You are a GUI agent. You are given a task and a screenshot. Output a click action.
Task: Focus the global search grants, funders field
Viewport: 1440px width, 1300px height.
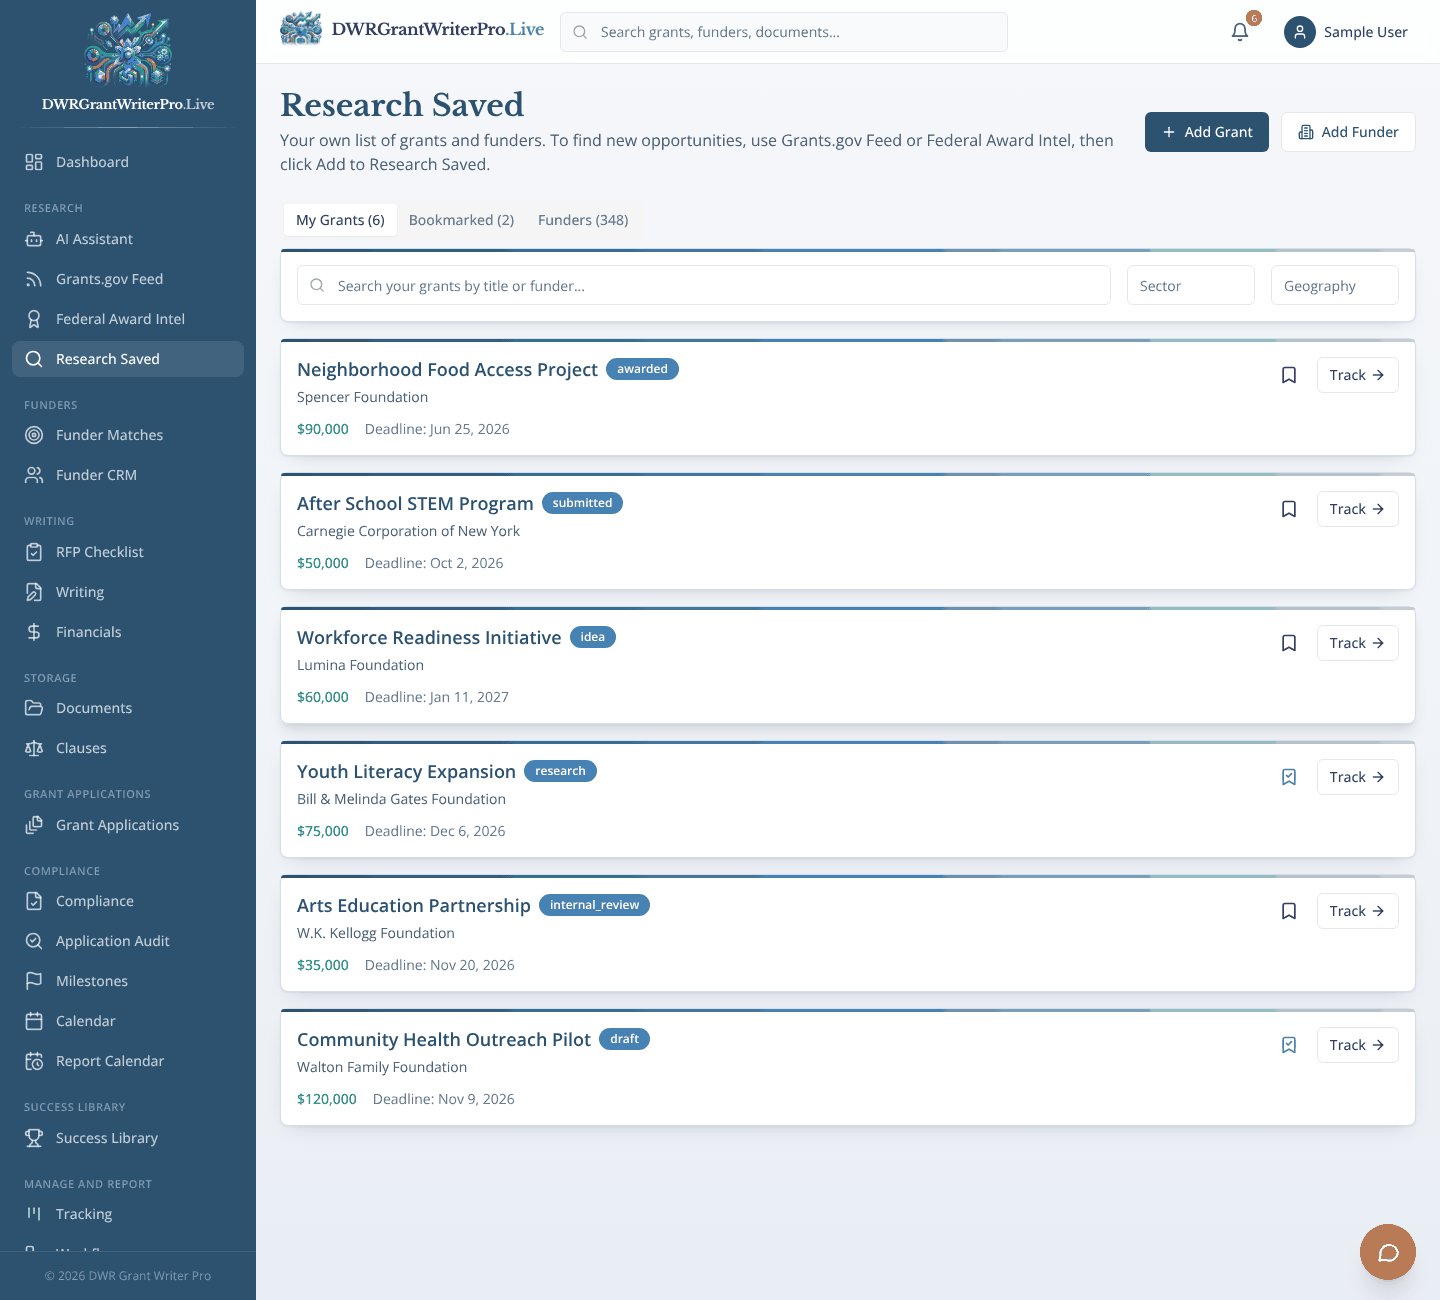pos(784,32)
